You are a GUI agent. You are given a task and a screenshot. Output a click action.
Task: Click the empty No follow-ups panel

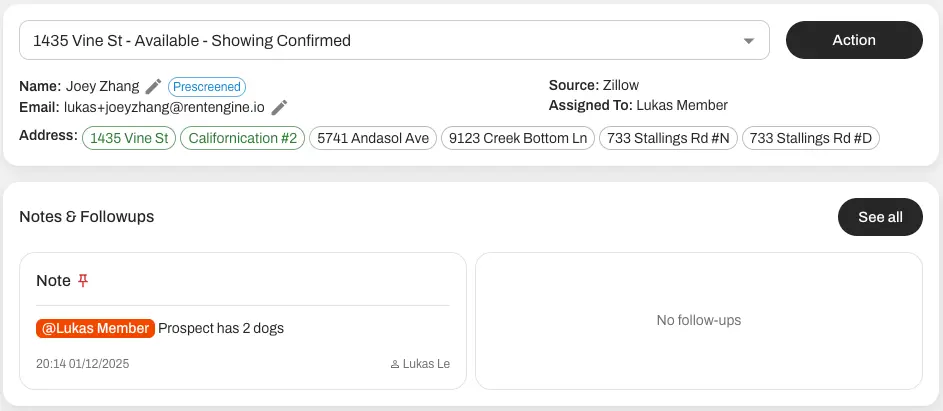point(698,320)
